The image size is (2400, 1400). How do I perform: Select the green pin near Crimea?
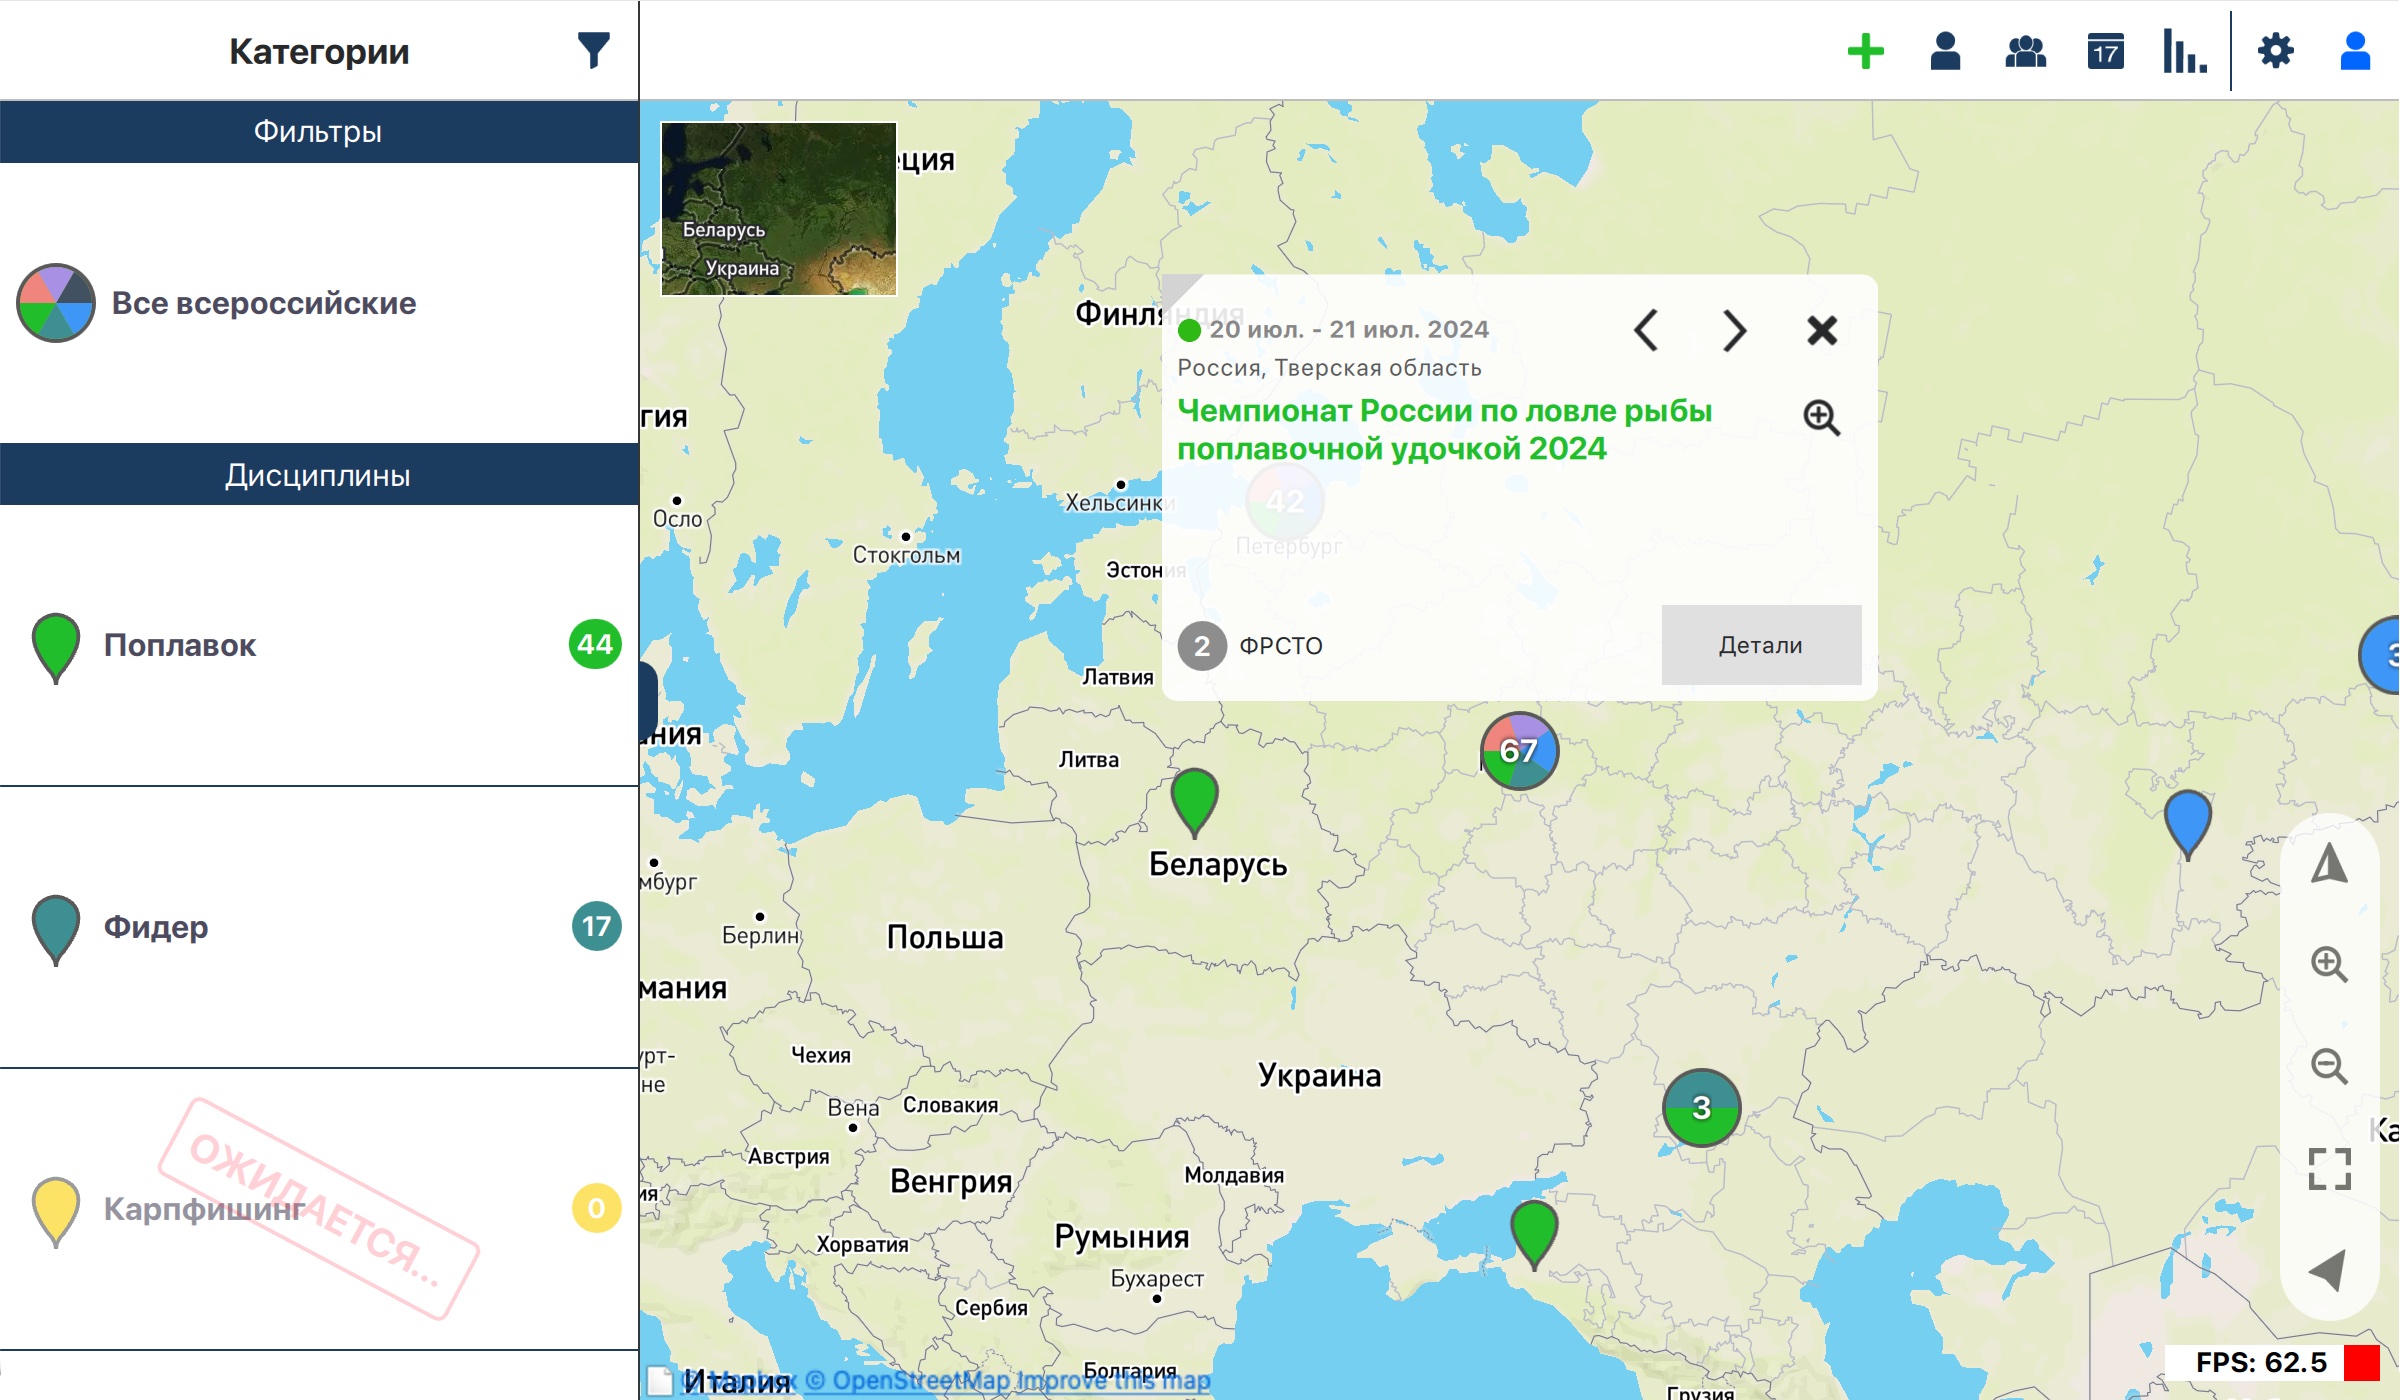(1533, 1235)
